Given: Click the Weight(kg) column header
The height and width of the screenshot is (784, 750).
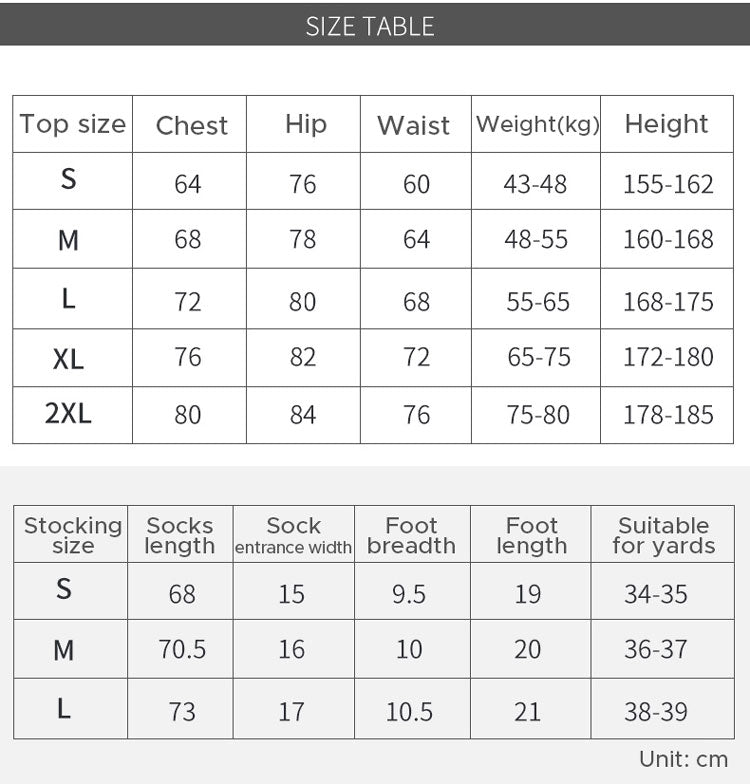Looking at the screenshot, I should pos(537,124).
